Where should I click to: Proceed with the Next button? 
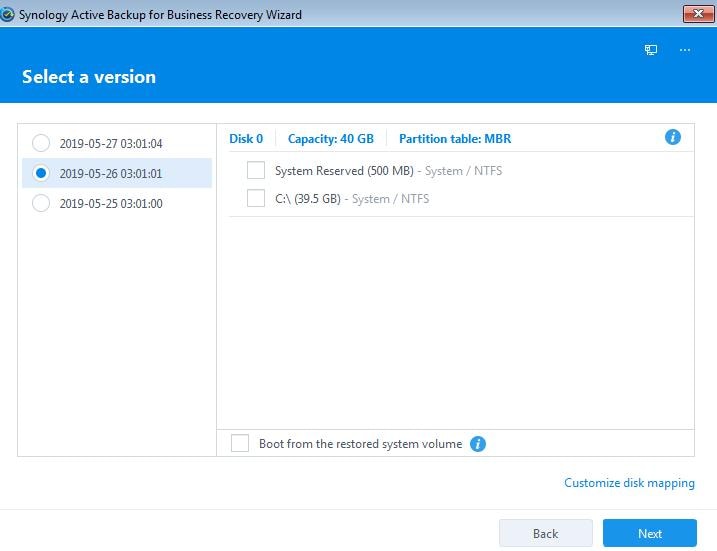pyautogui.click(x=650, y=533)
